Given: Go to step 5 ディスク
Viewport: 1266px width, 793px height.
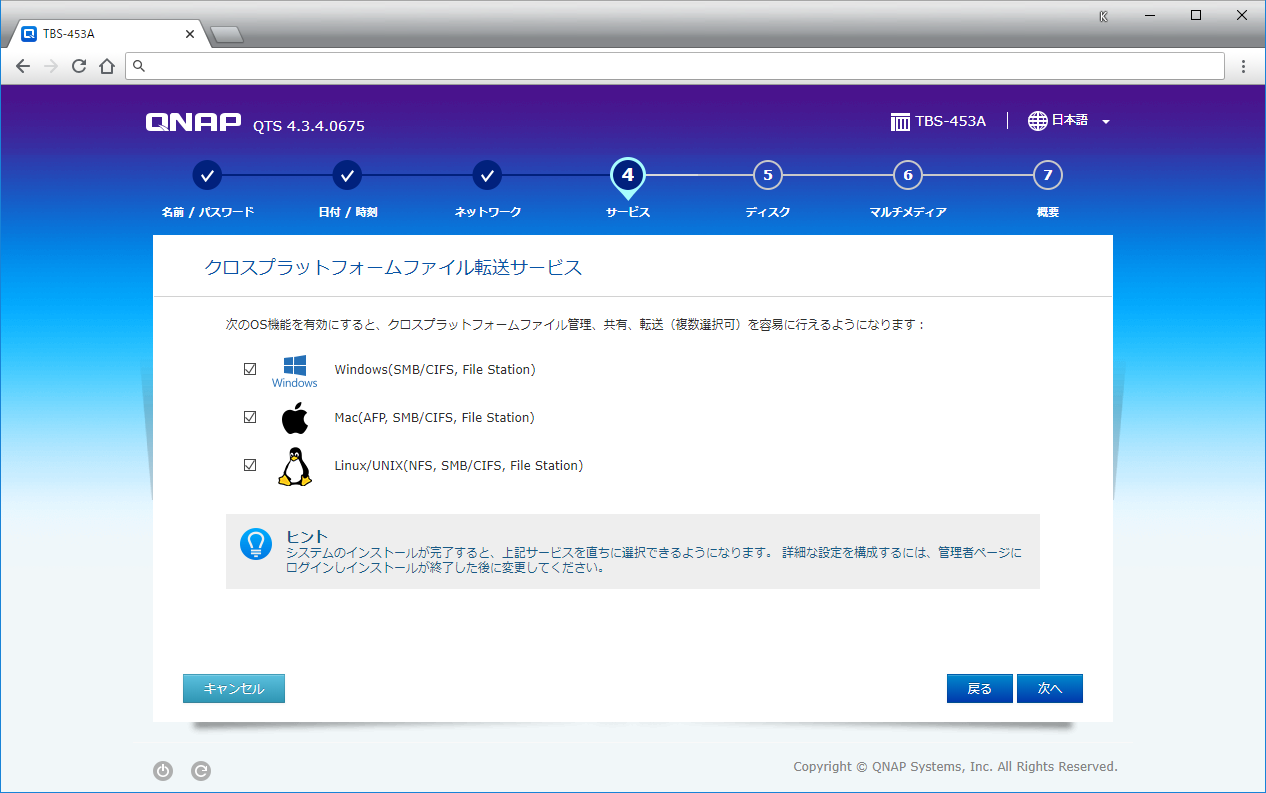Looking at the screenshot, I should click(767, 176).
